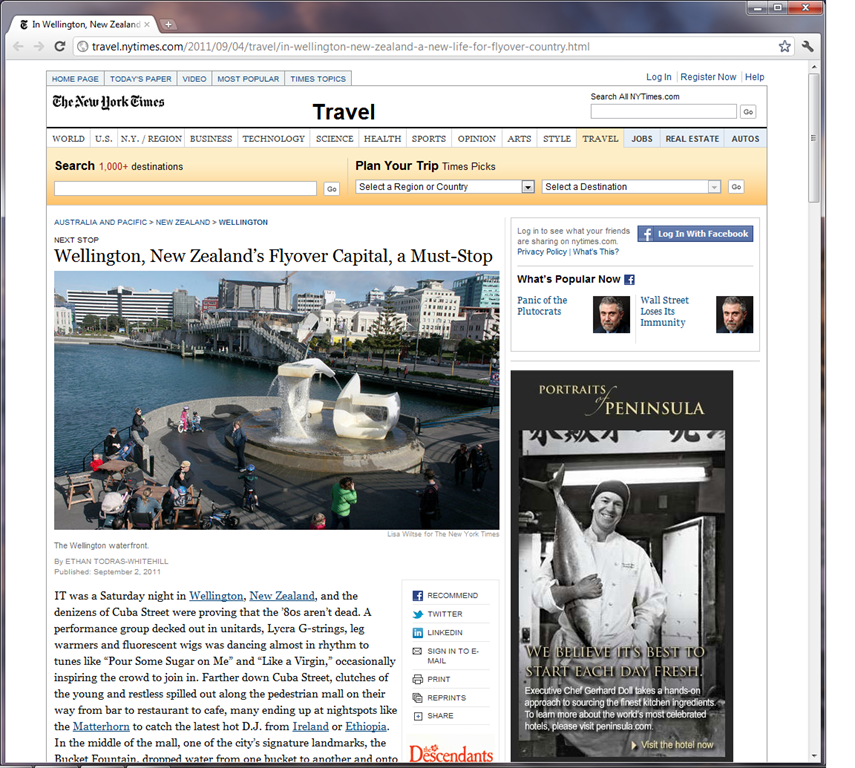Go to the WORLD section
Screen dimensions: 855x768
pos(68,139)
